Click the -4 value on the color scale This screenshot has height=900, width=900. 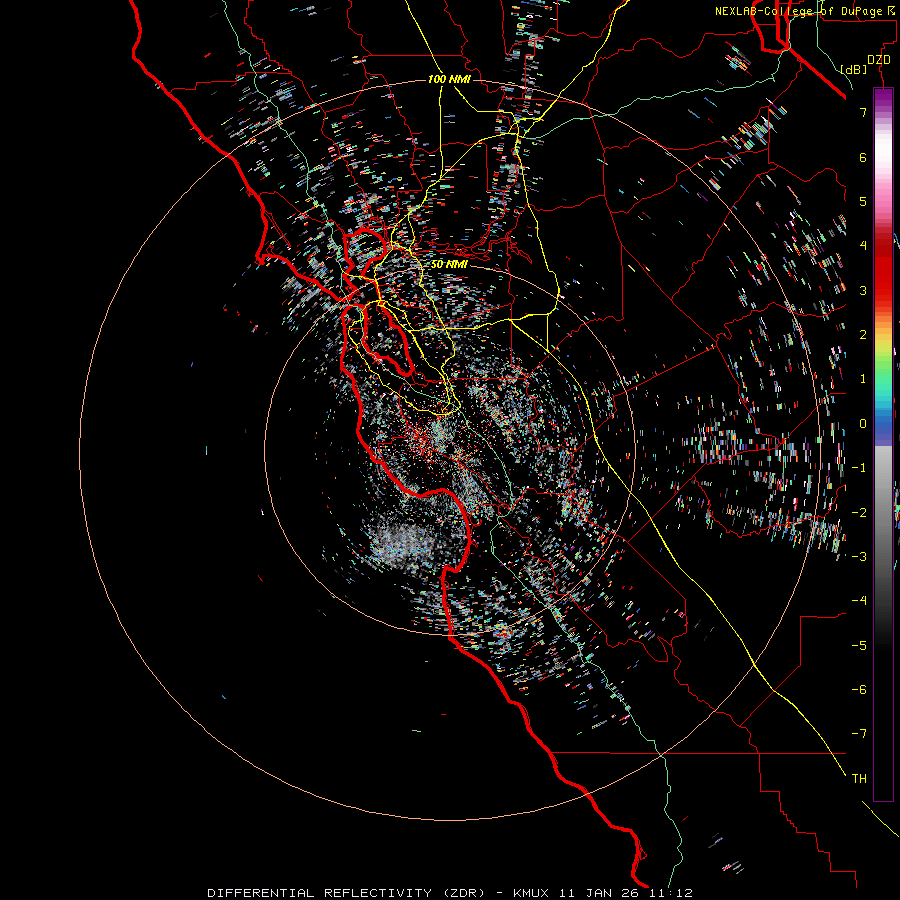[859, 600]
